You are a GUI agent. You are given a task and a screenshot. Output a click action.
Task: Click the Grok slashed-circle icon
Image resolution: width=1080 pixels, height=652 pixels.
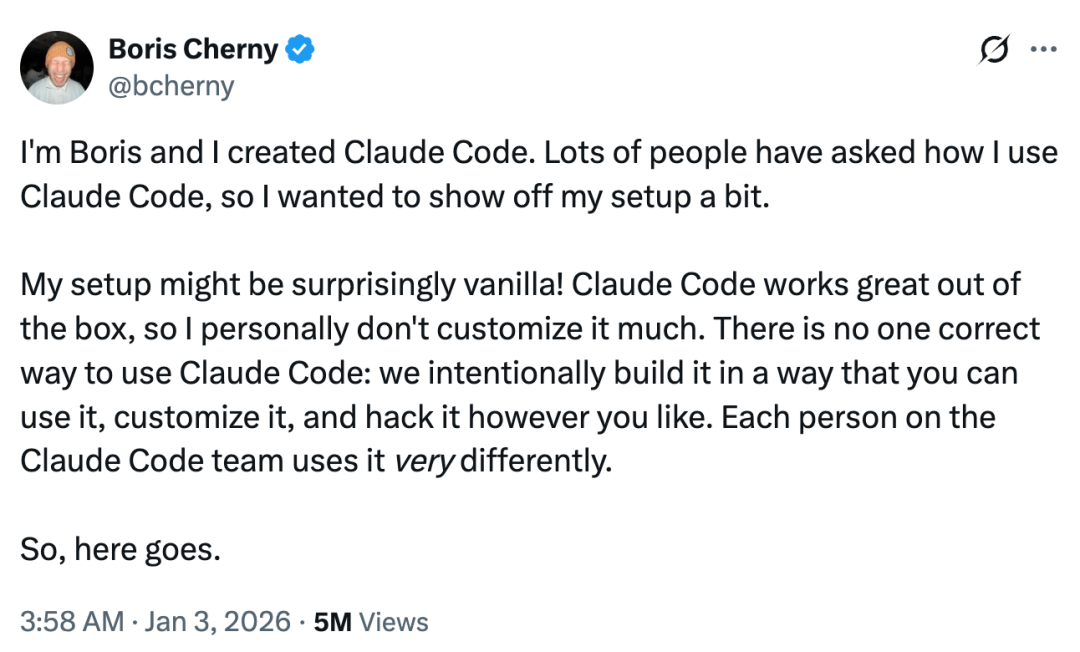(x=993, y=49)
